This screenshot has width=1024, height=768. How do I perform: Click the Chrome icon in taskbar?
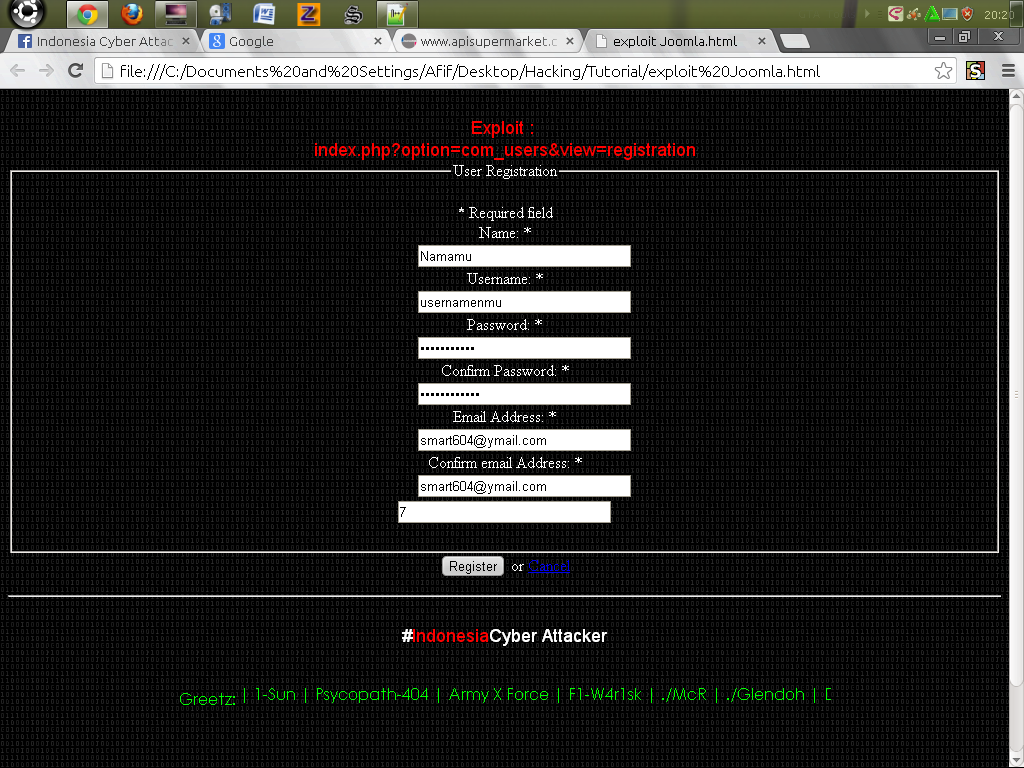[x=88, y=14]
